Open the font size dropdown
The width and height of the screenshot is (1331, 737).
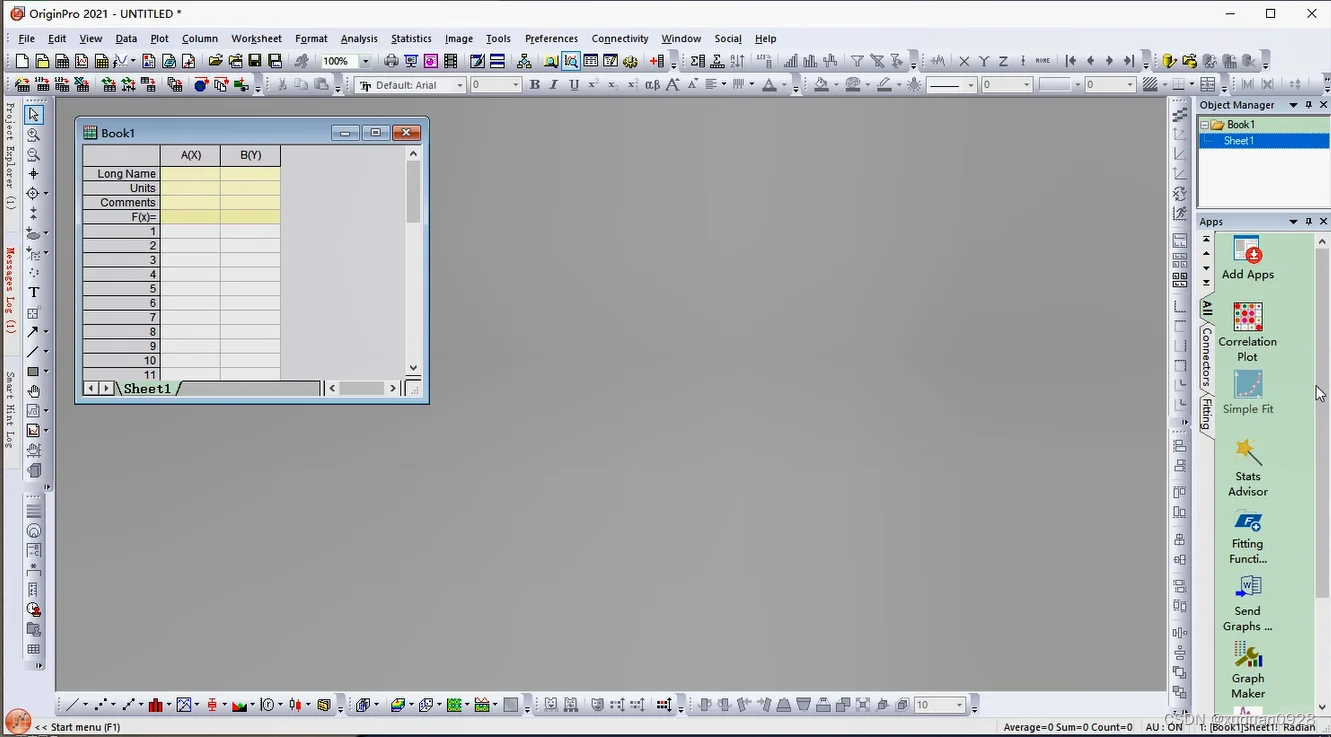[516, 85]
